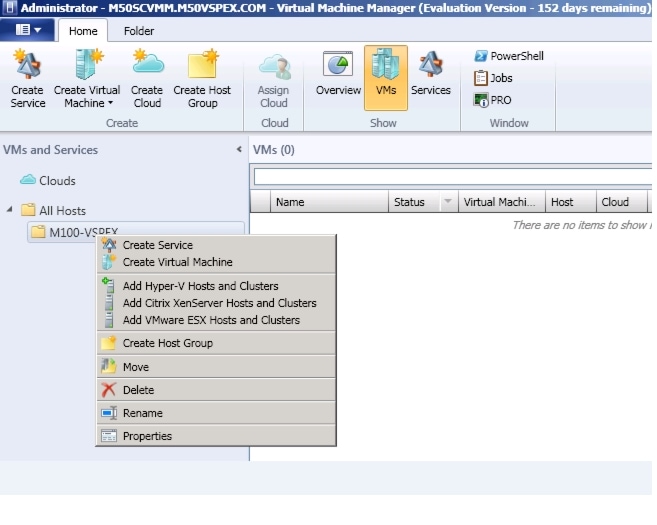Screen dimensions: 657x525
Task: Choose Add VMware ESX Hosts and Clusters
Action: coord(216,320)
